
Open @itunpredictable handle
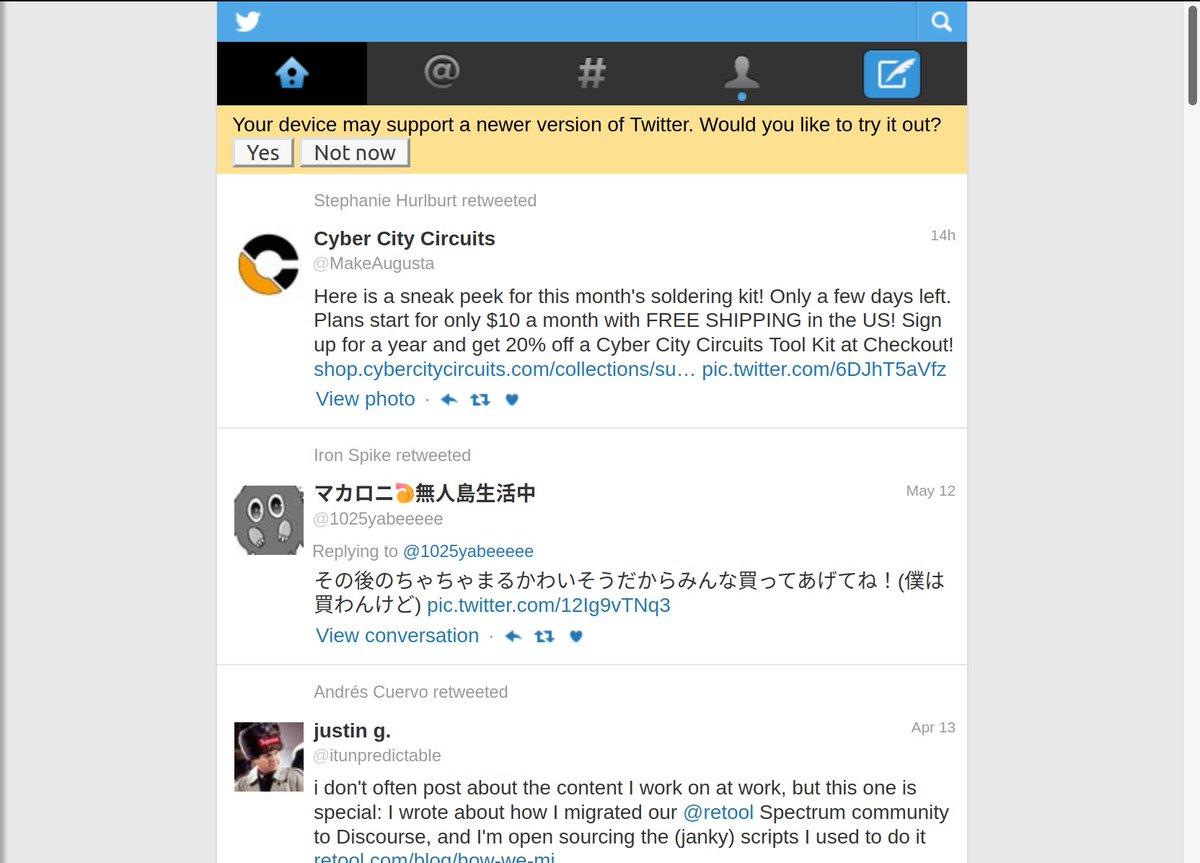377,756
